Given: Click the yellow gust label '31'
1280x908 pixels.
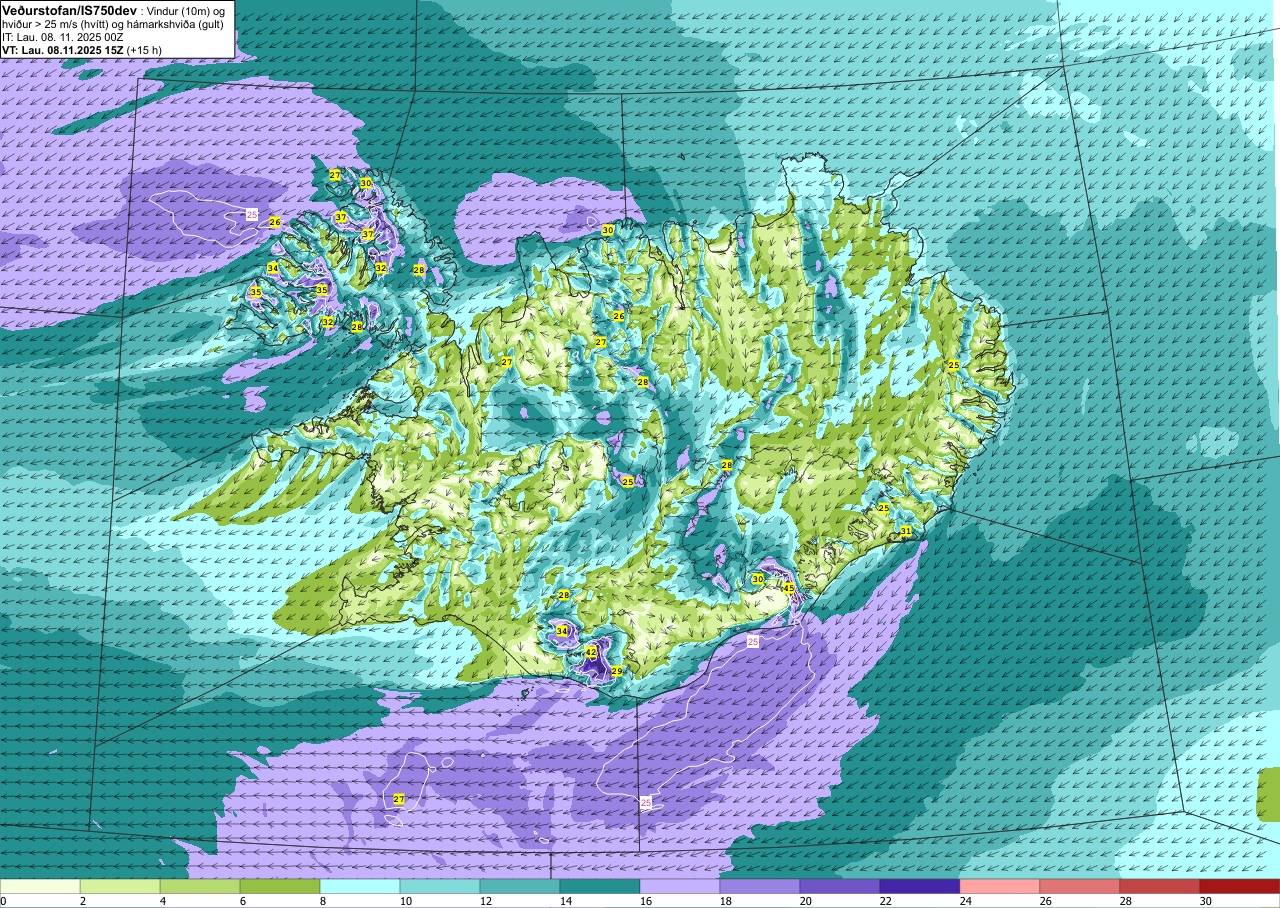Looking at the screenshot, I should 905,531.
